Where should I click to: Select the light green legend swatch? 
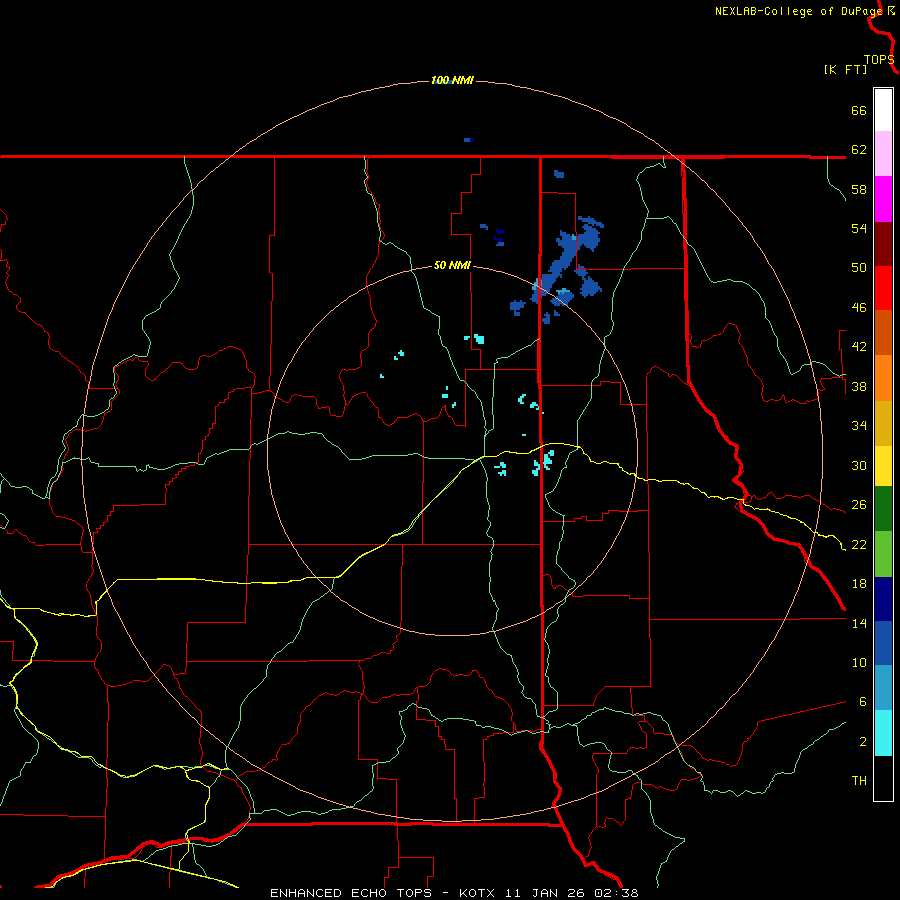coord(883,554)
